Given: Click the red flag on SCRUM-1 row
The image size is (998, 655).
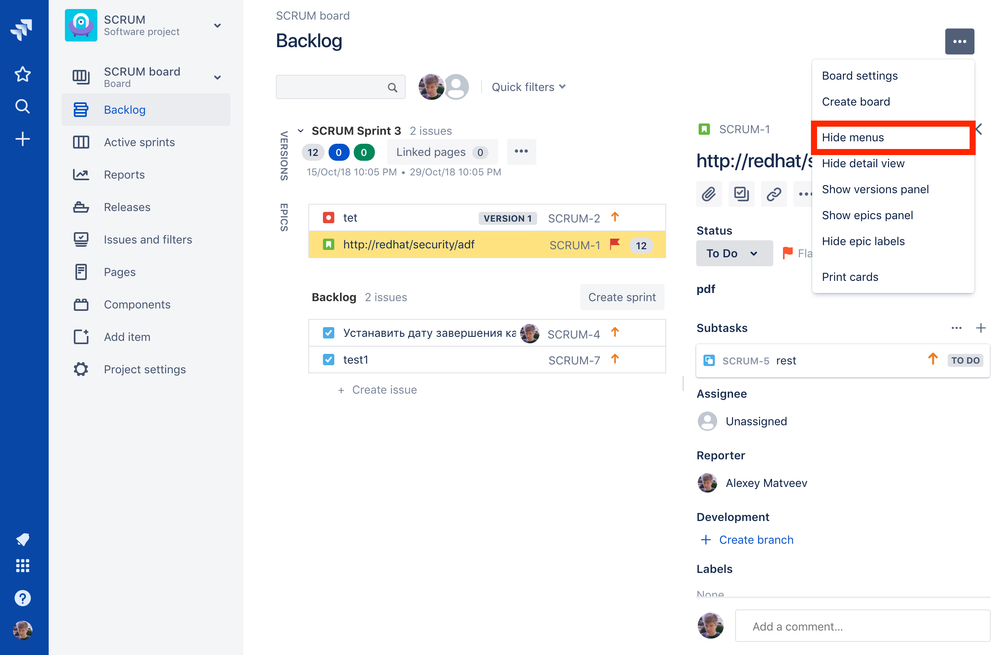Looking at the screenshot, I should [615, 244].
